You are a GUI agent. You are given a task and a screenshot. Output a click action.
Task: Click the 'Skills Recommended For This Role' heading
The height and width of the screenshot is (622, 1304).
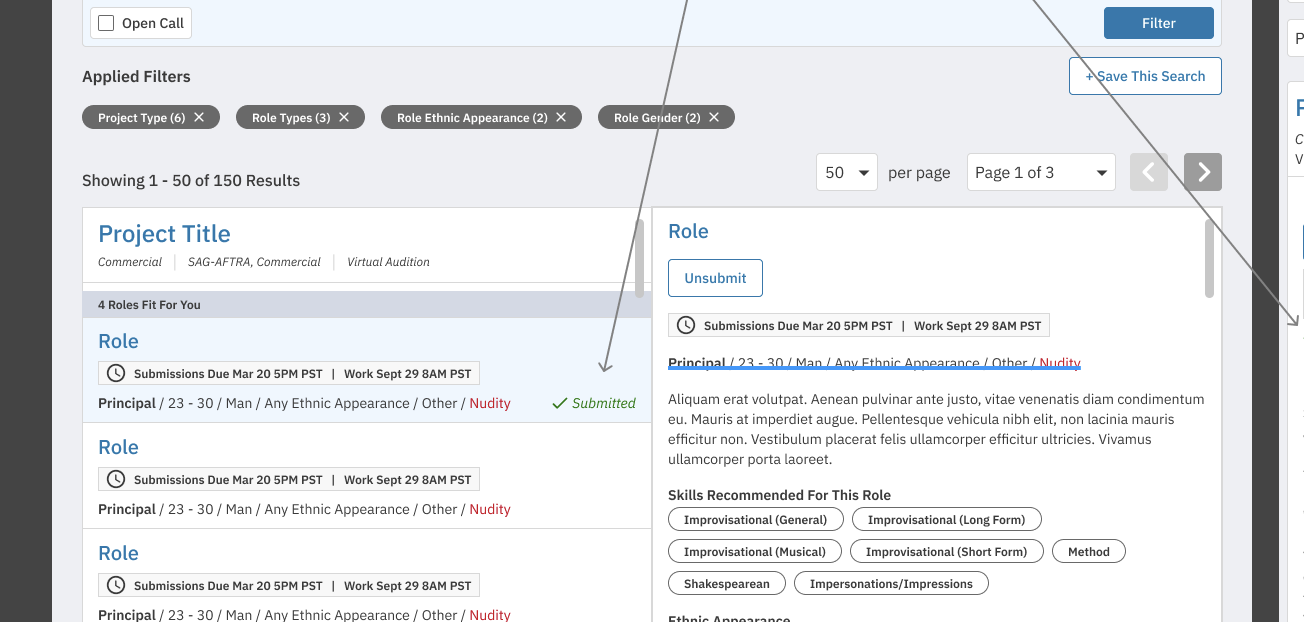779,495
